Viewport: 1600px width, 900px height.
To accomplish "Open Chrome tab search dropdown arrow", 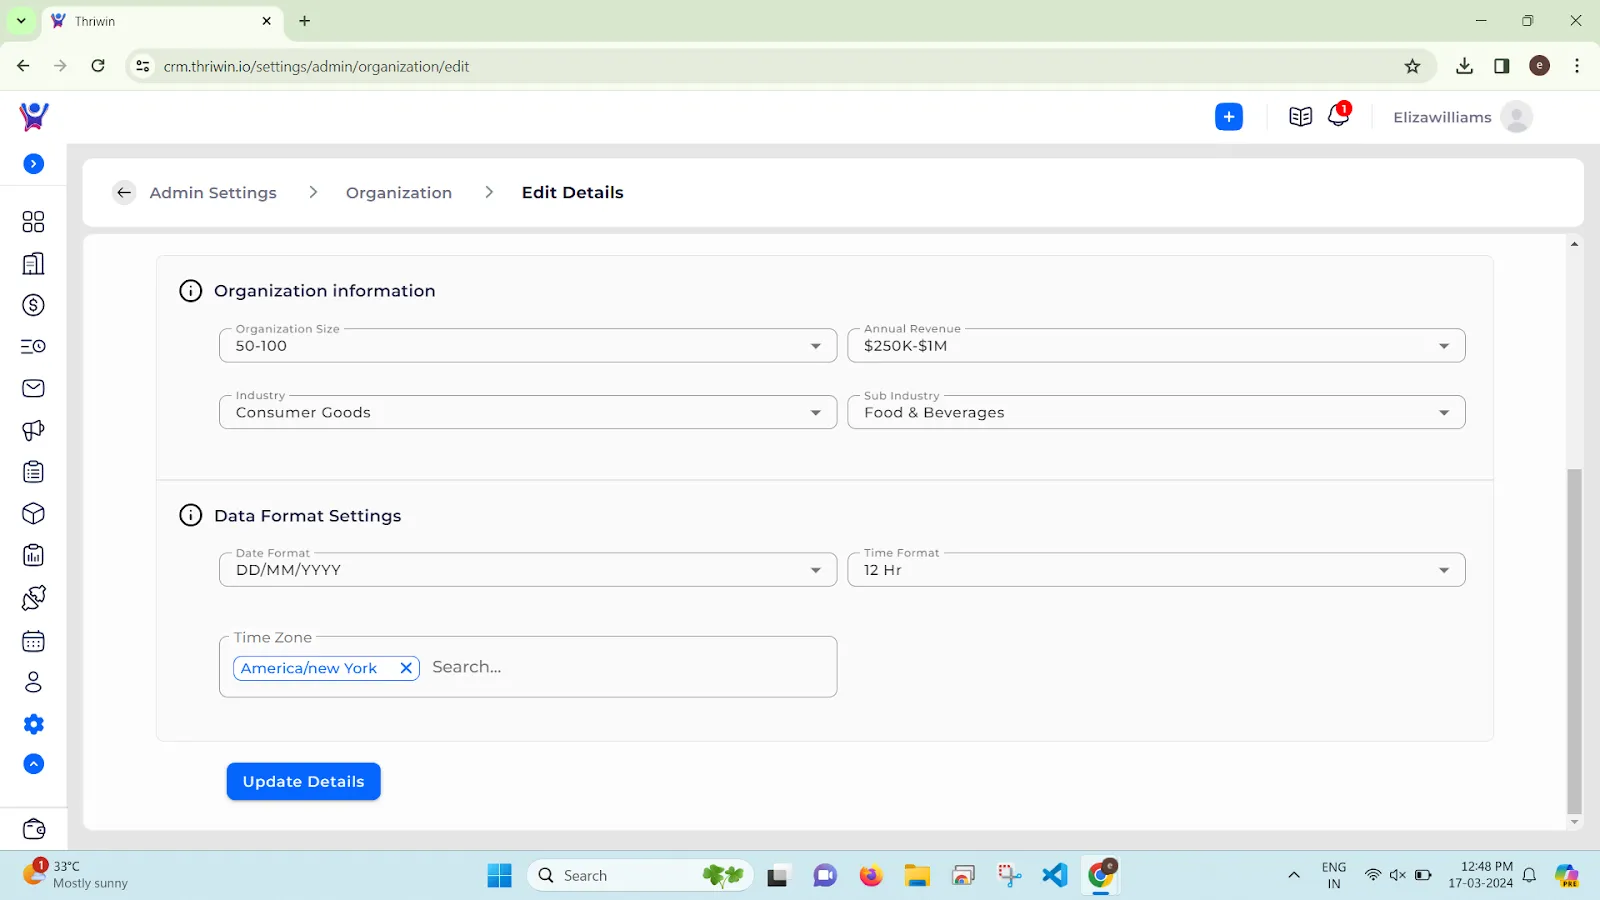I will [21, 21].
